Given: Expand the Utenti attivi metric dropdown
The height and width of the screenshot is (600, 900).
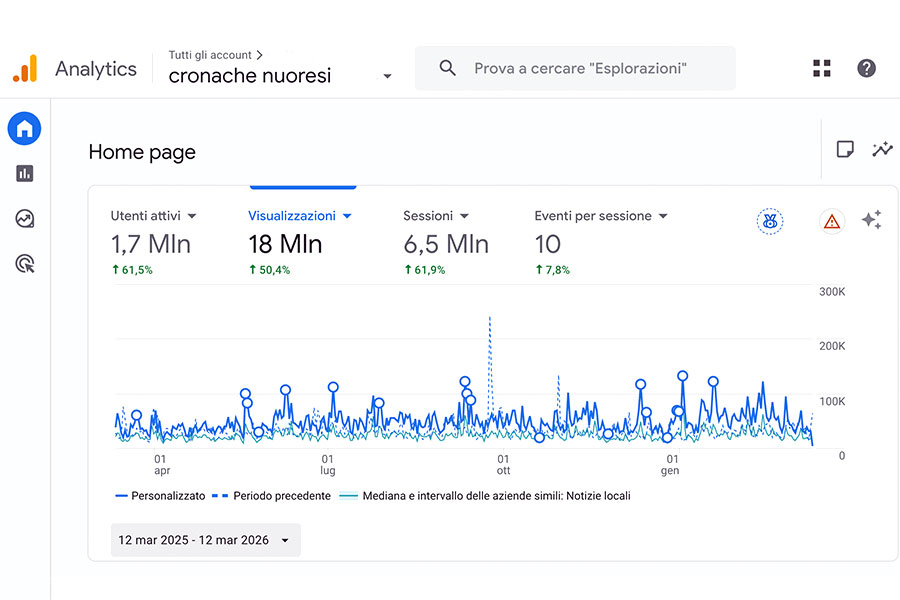Looking at the screenshot, I should [192, 216].
